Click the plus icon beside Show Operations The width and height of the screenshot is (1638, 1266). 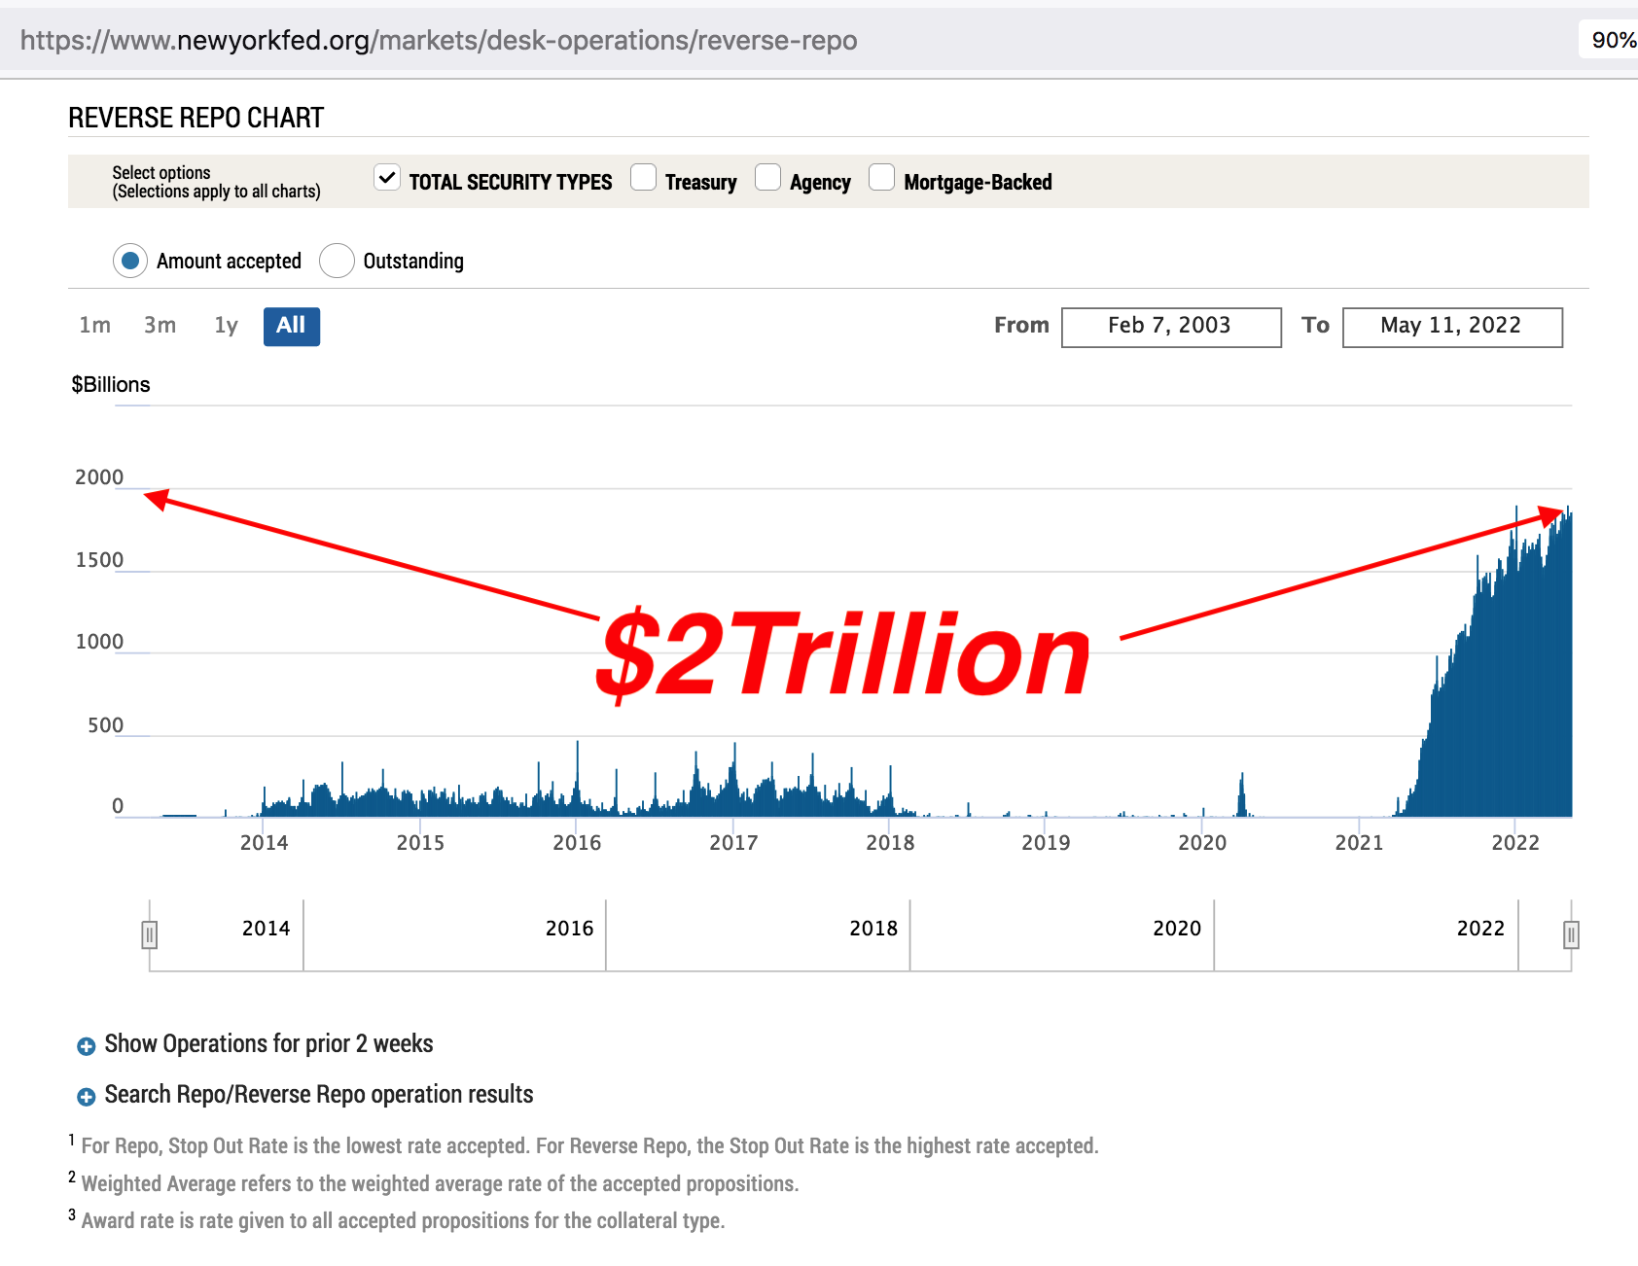coord(86,1046)
